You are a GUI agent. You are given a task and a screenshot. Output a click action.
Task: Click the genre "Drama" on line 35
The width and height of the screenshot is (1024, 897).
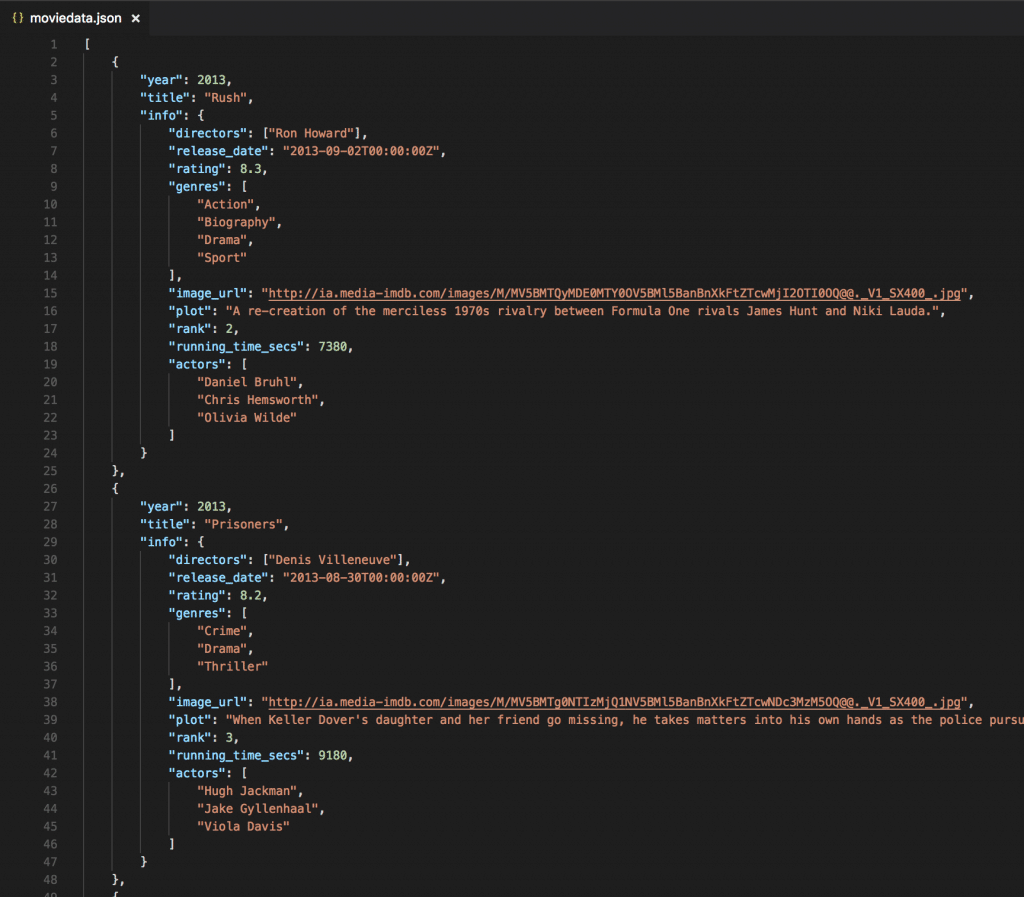[222, 649]
